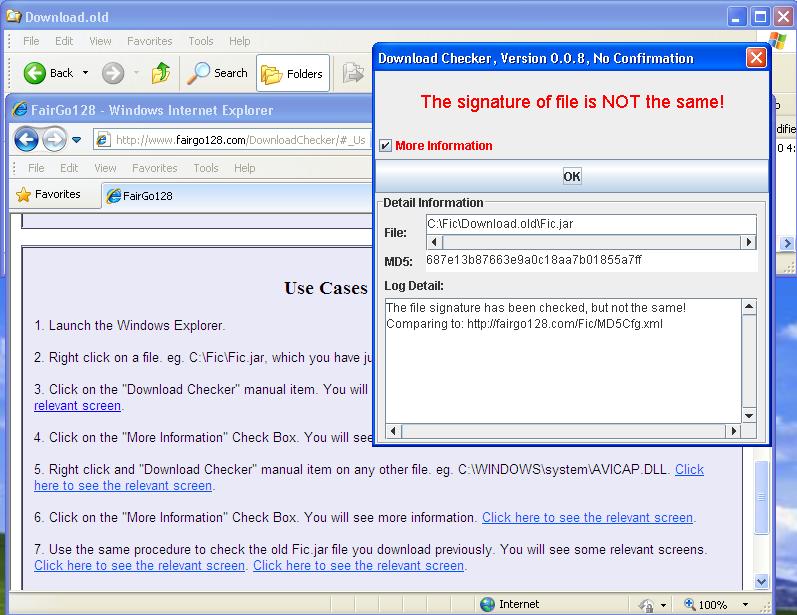
Task: Open the 'relevant screen' link in step 3
Action: point(77,406)
